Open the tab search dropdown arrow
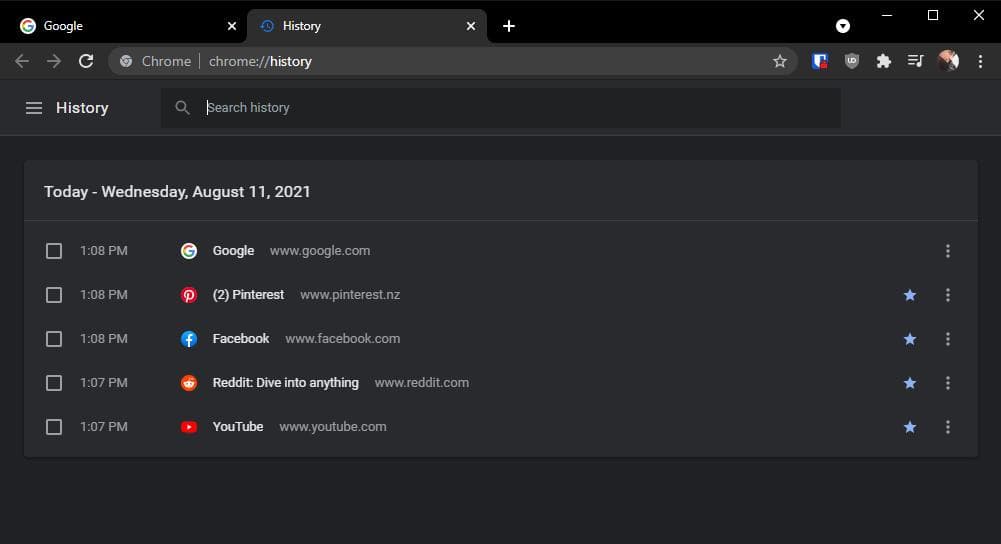 tap(843, 26)
